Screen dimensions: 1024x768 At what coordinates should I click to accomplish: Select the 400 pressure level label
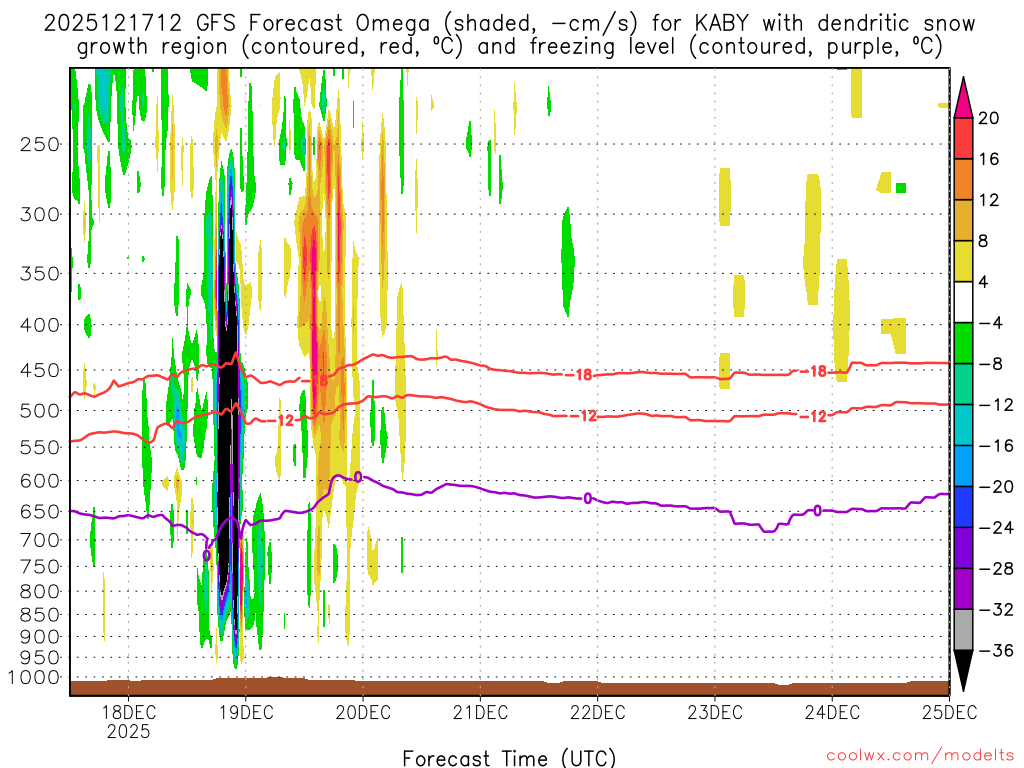[x=40, y=325]
